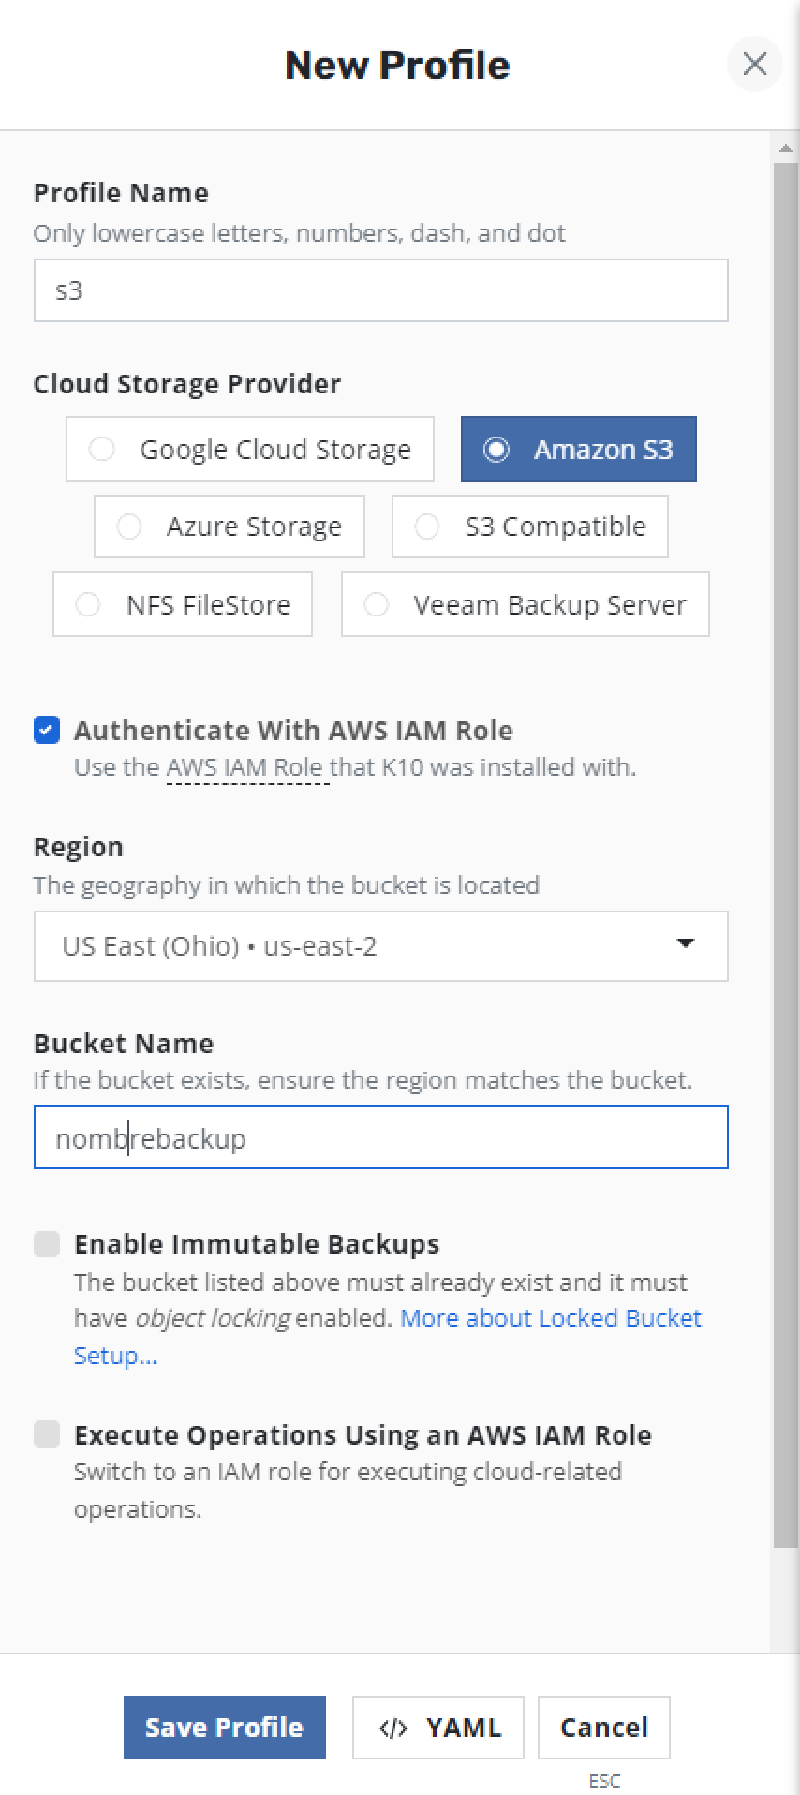This screenshot has height=1795, width=800.
Task: Pick Veeam Backup Server provider
Action: [x=525, y=604]
